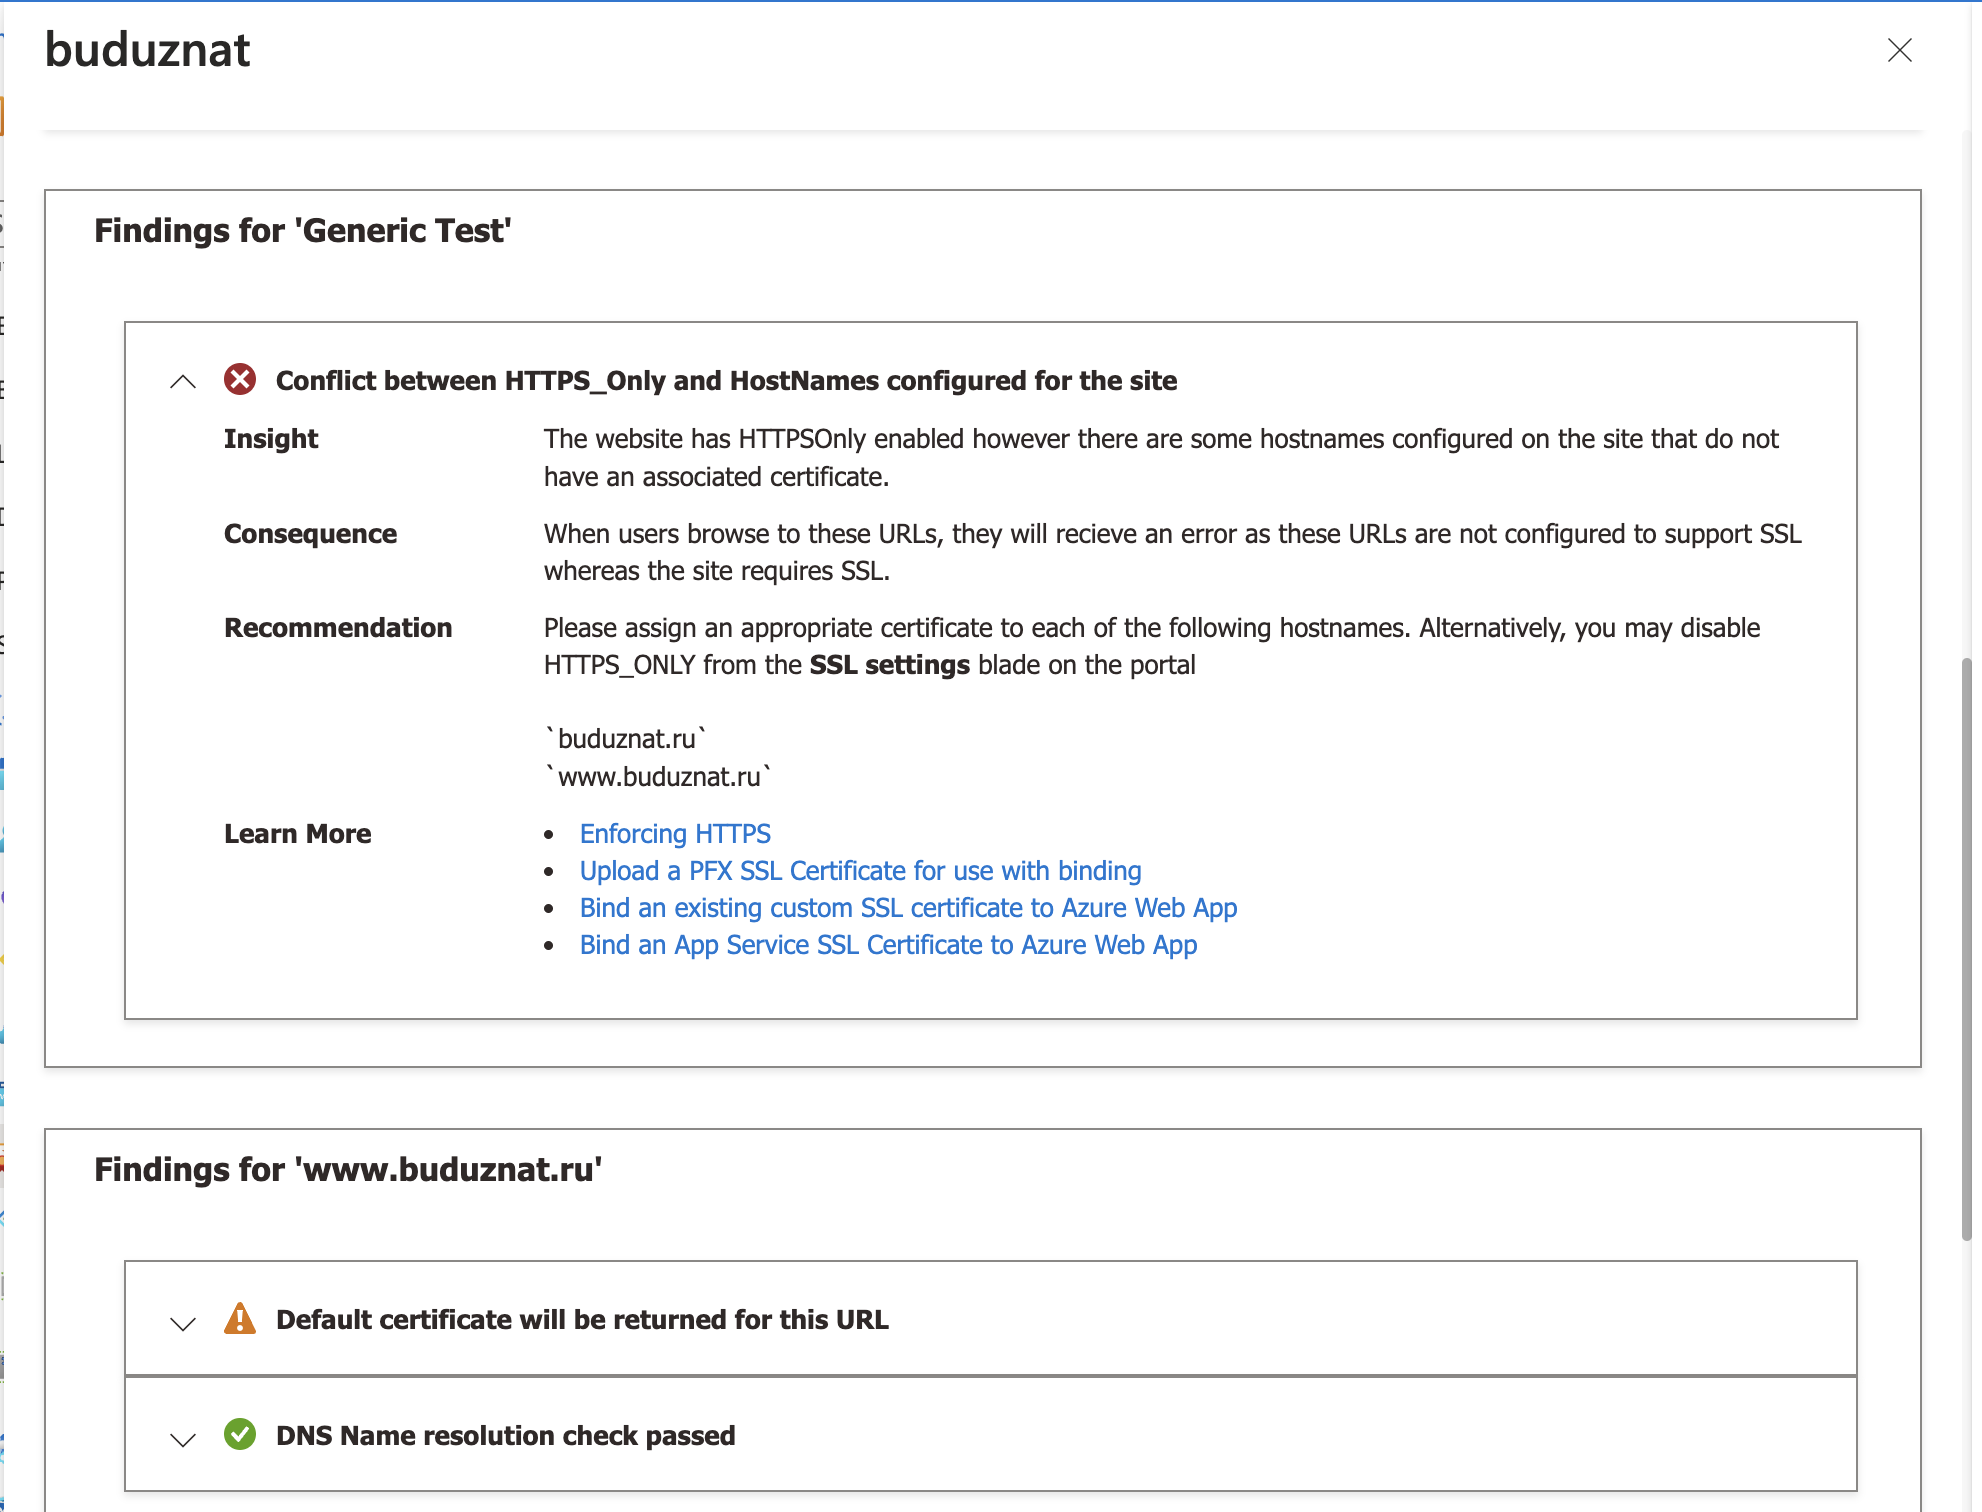The image size is (1982, 1512).
Task: Open the 'Enforcing HTTPS' link
Action: [x=675, y=833]
